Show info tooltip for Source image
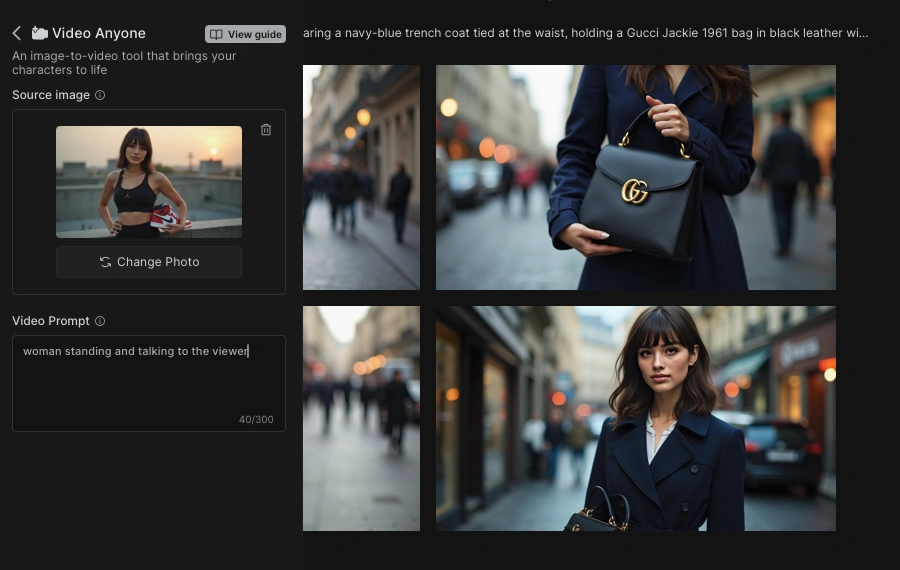Image resolution: width=900 pixels, height=570 pixels. [x=100, y=95]
